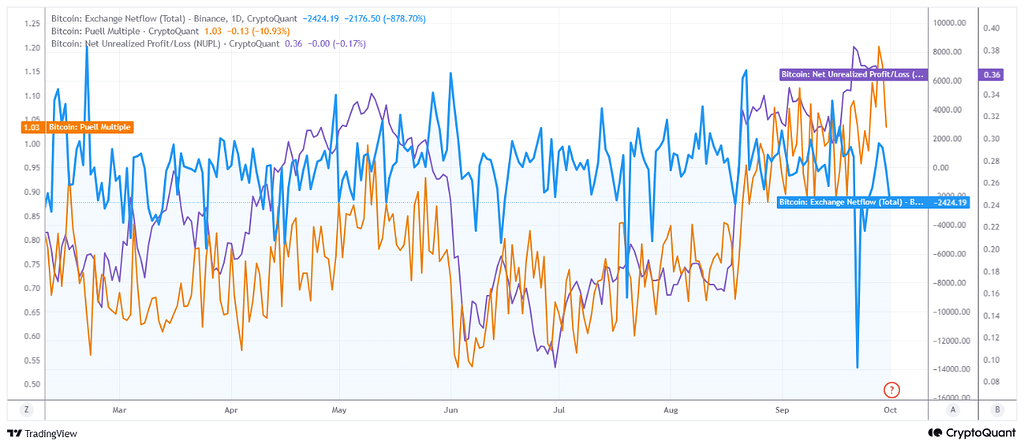The width and height of the screenshot is (1024, 446).
Task: Click the purple 0.36 axis tag
Action: 992,74
